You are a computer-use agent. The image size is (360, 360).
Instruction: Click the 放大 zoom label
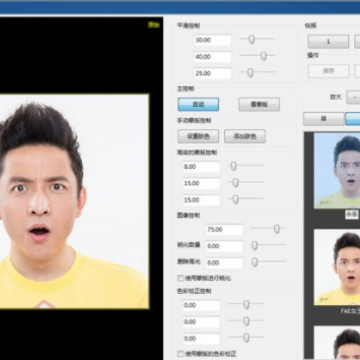(x=336, y=97)
